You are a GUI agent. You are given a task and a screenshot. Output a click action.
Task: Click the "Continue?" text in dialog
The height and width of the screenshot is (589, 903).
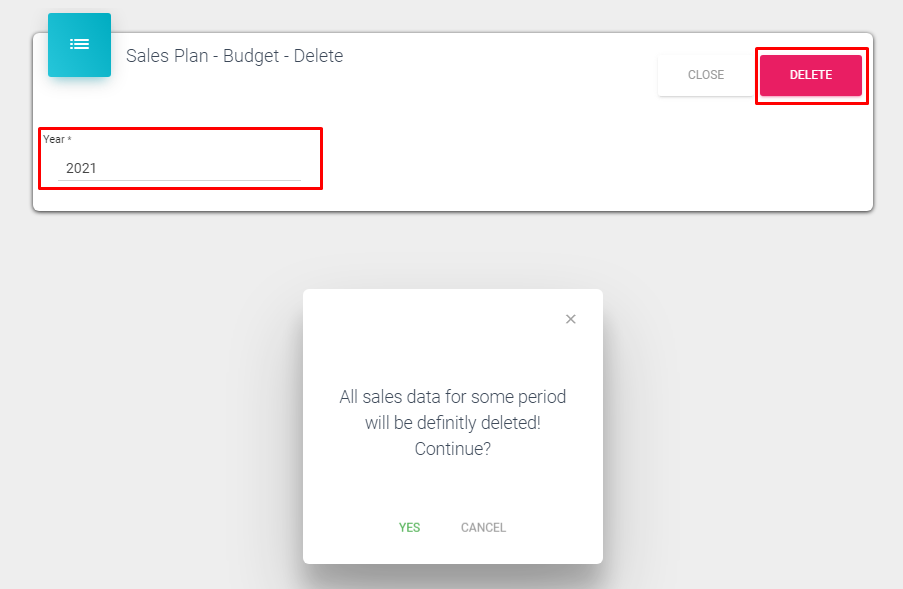[452, 449]
